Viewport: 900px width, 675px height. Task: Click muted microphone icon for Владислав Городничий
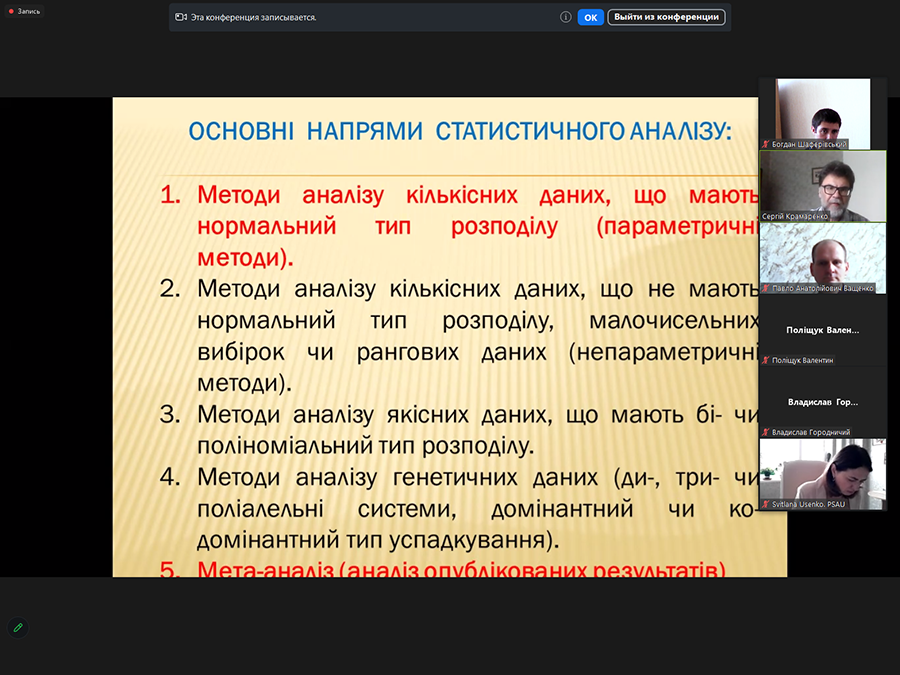tap(766, 432)
